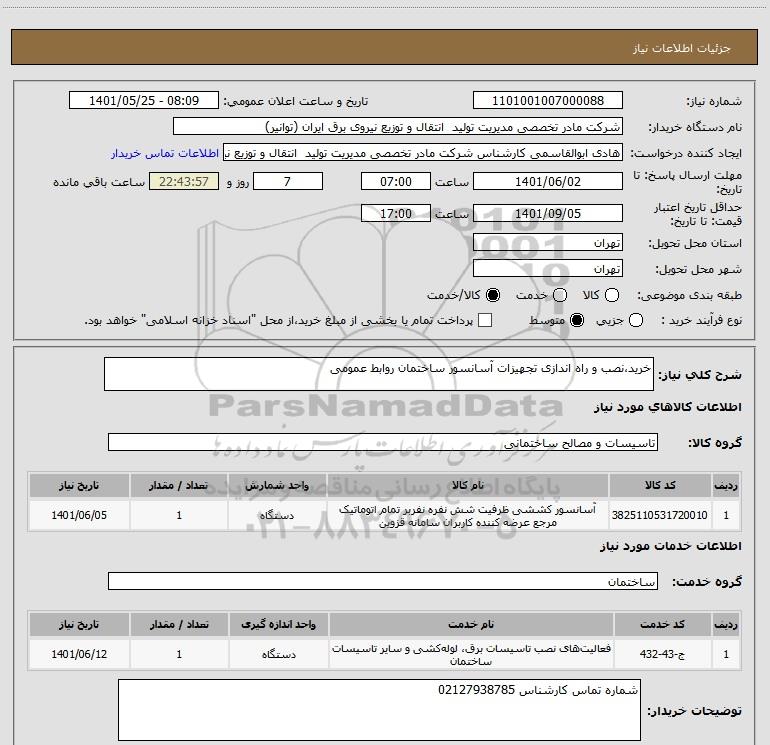Click the general need description text box
770x745 pixels.
point(379,374)
